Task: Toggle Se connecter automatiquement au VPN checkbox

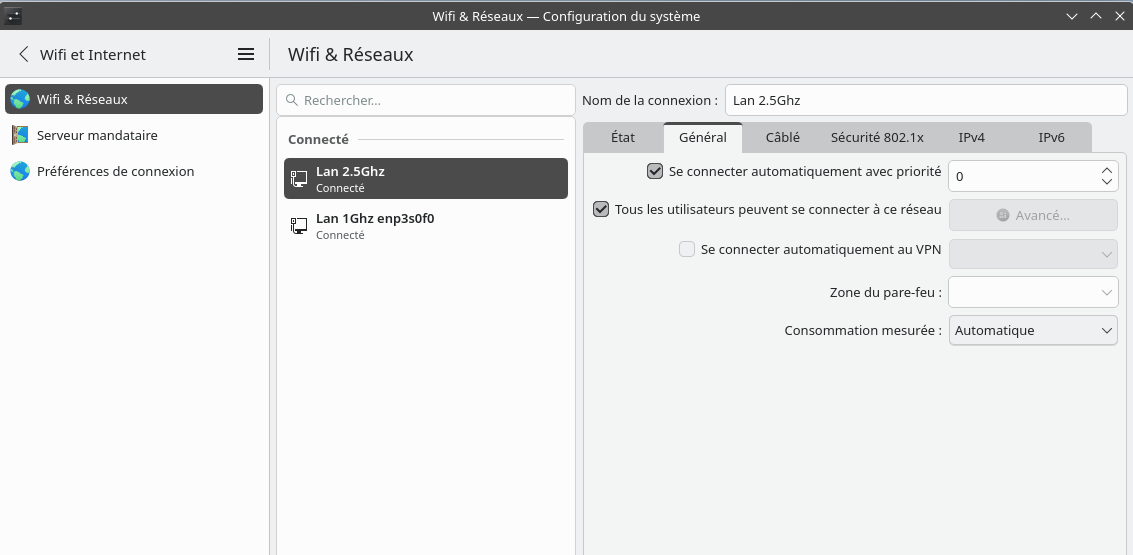Action: coord(687,249)
